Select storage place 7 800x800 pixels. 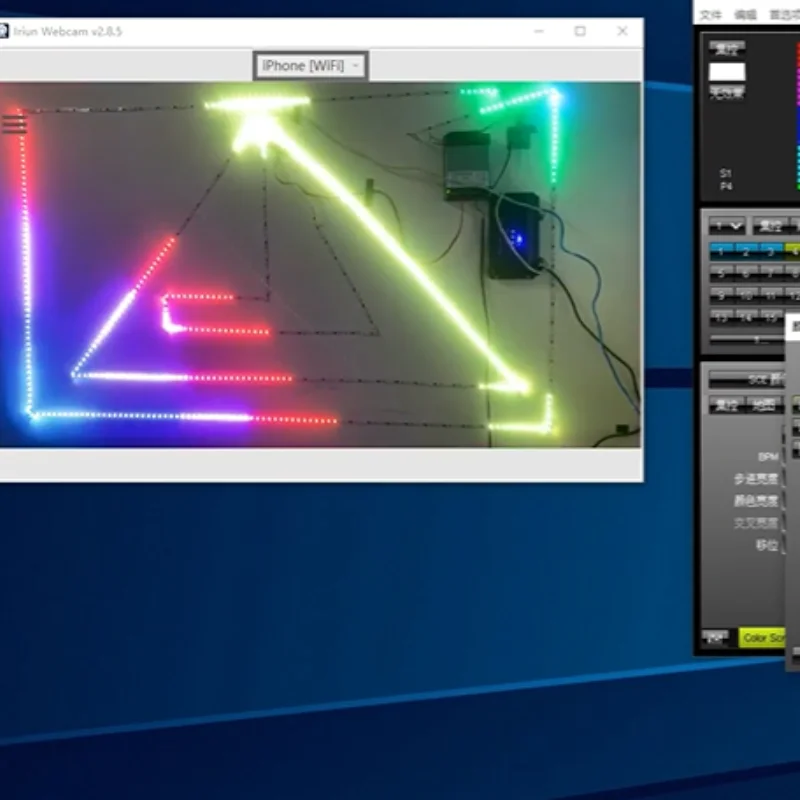coord(771,274)
